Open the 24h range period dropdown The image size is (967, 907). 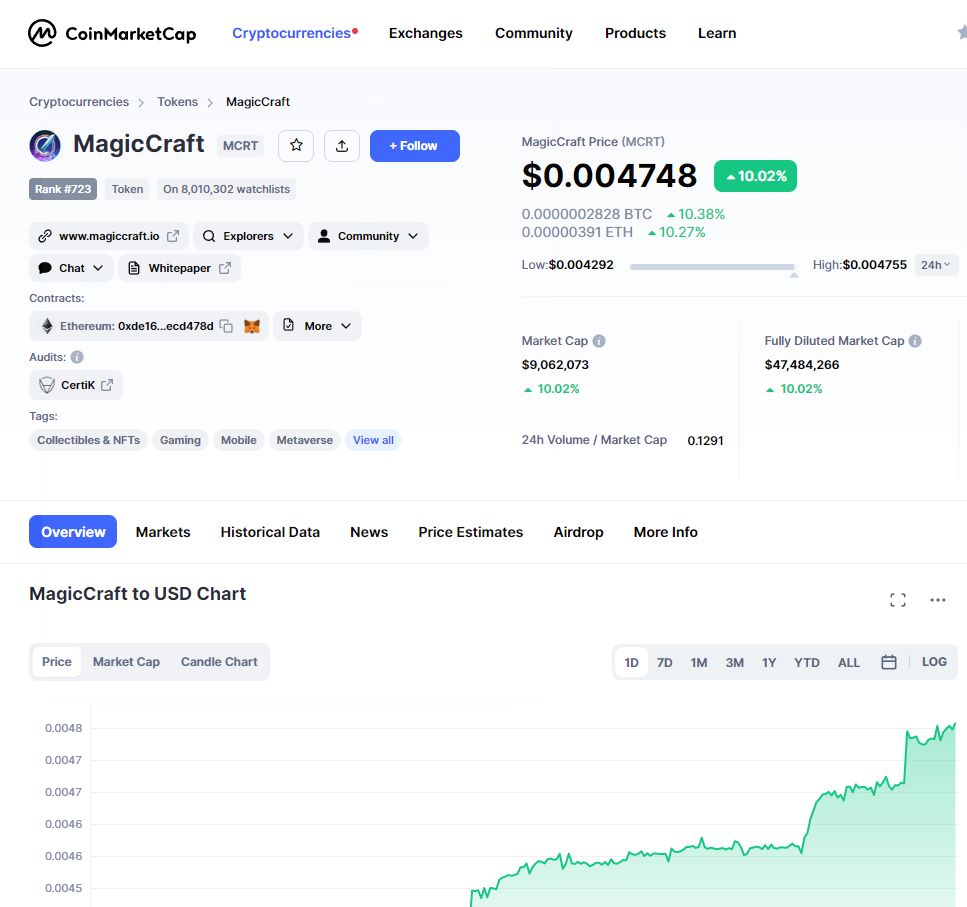click(936, 265)
